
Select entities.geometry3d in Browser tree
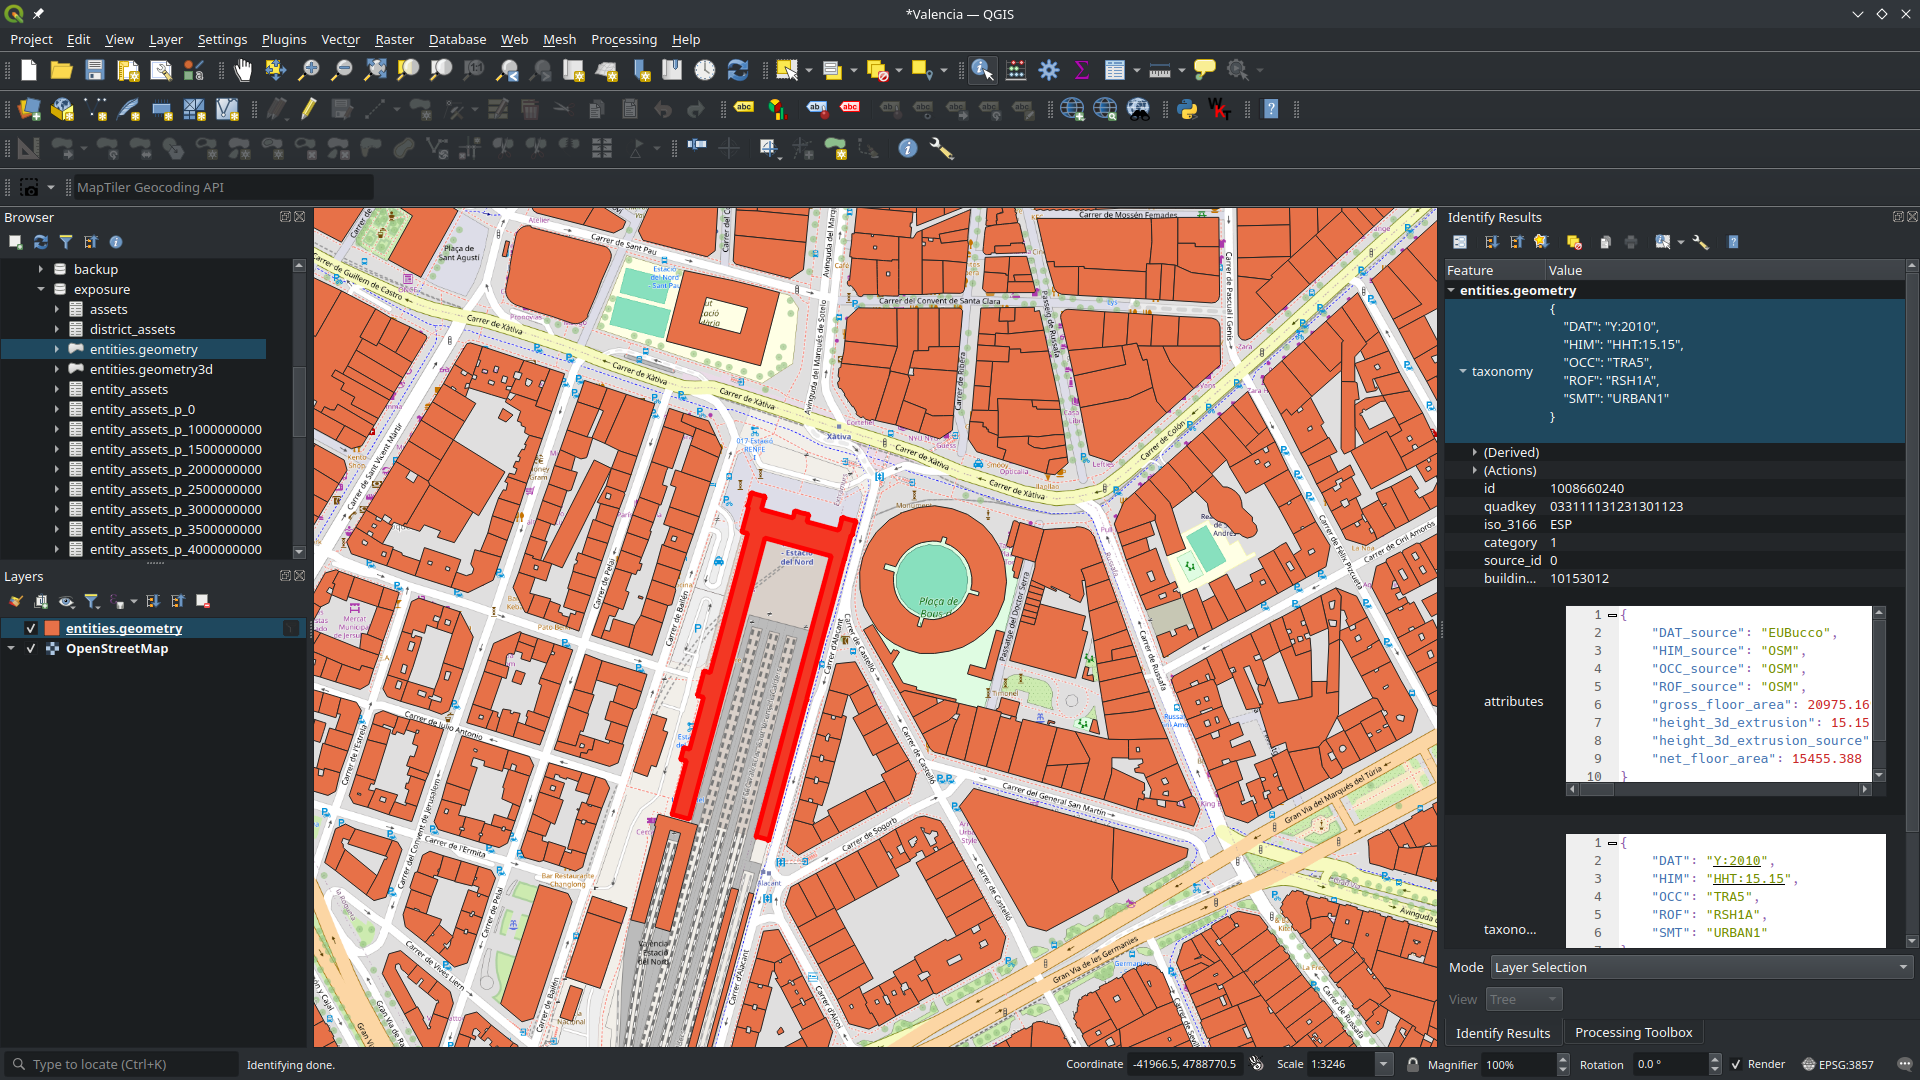click(150, 369)
